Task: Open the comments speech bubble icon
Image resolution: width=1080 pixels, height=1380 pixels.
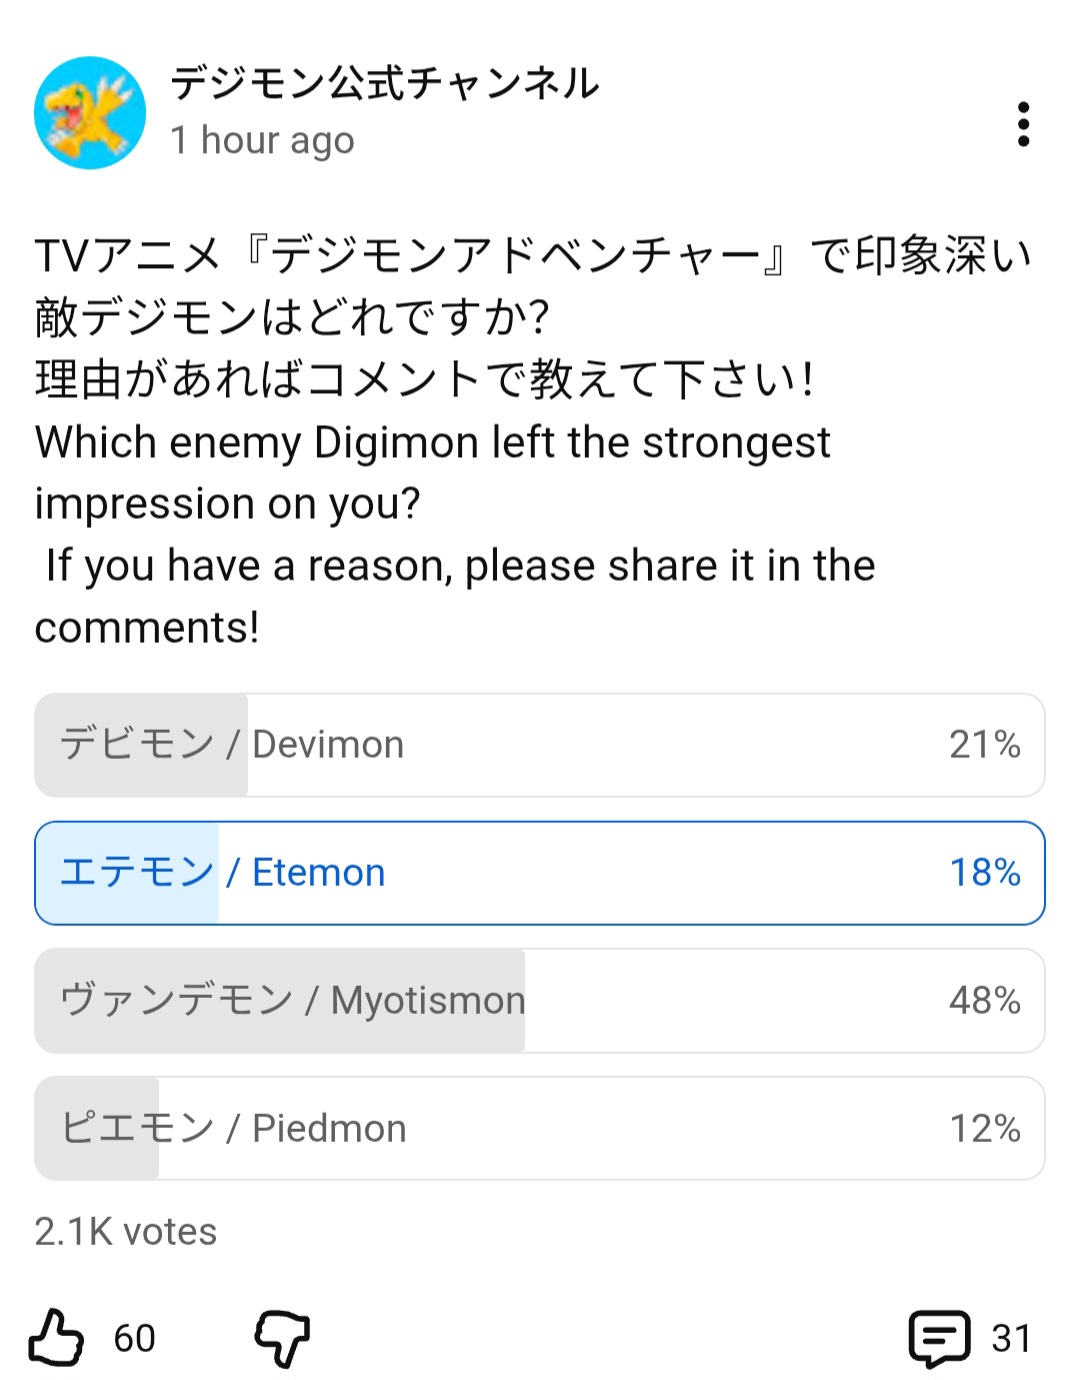Action: (x=939, y=1337)
